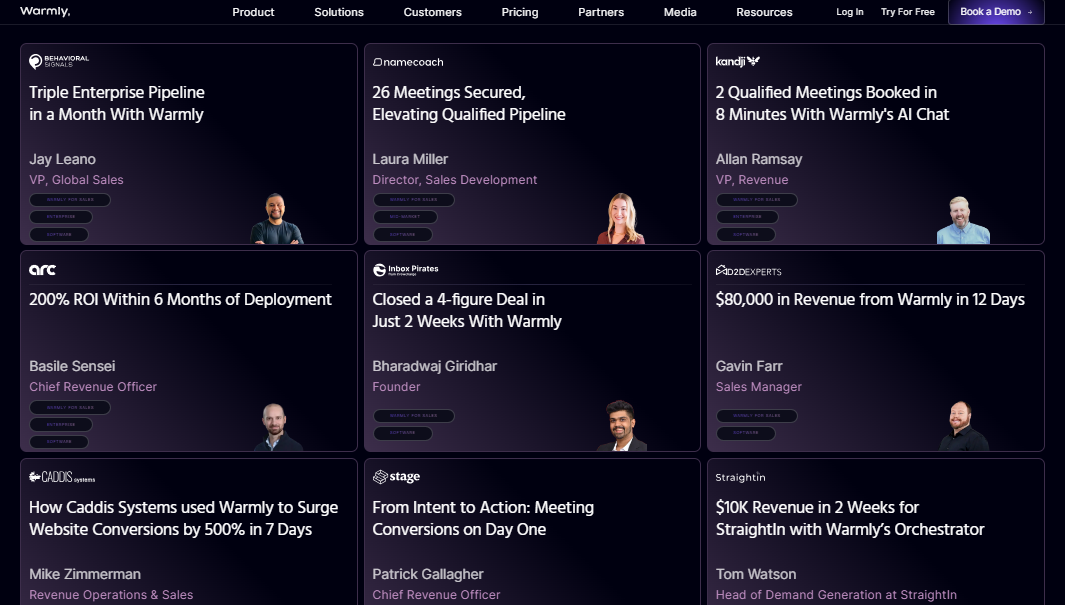The width and height of the screenshot is (1065, 605).
Task: Open the Behavioral Signals logo
Action: click(59, 61)
